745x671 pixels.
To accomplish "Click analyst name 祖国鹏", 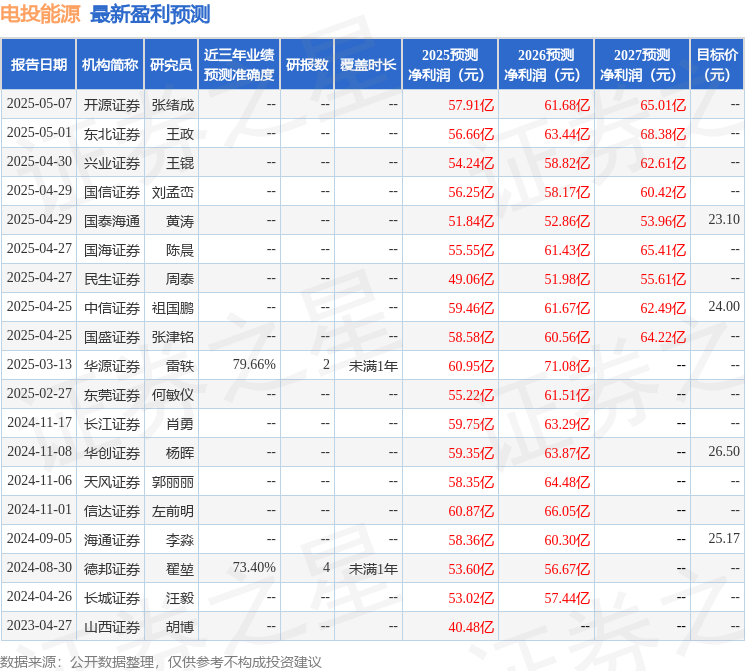I will coord(173,308).
